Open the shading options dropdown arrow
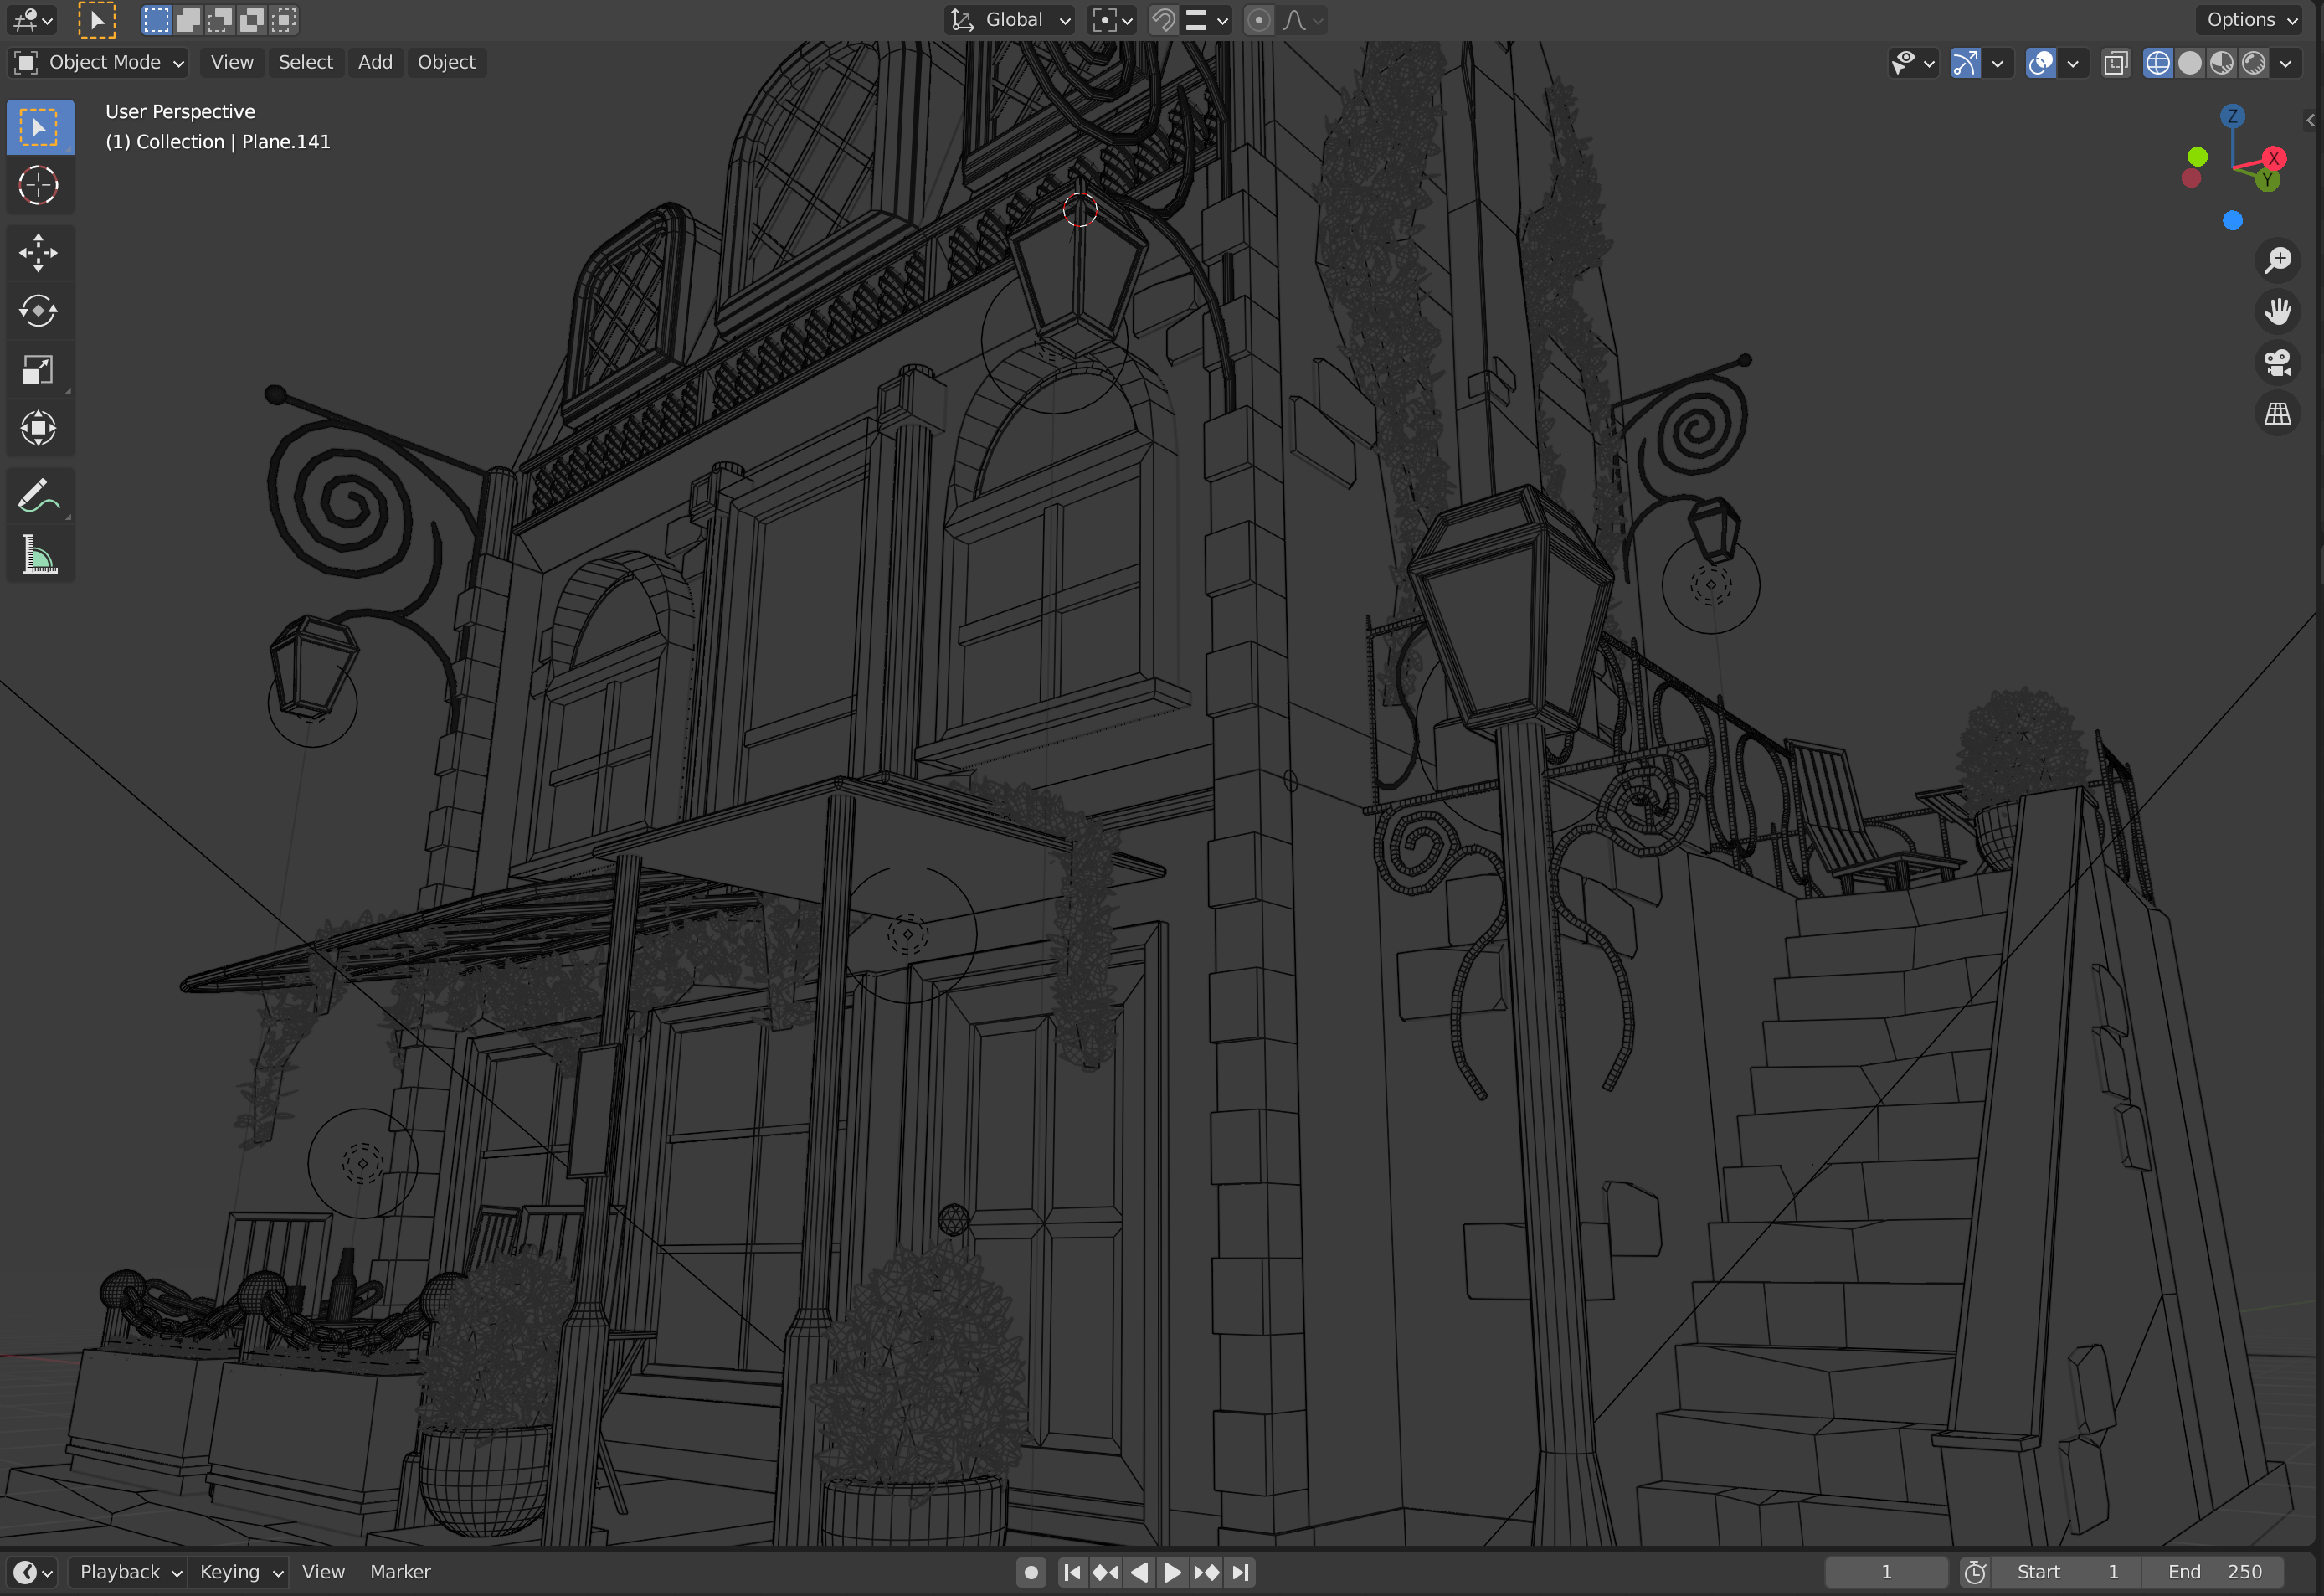 tap(2286, 63)
